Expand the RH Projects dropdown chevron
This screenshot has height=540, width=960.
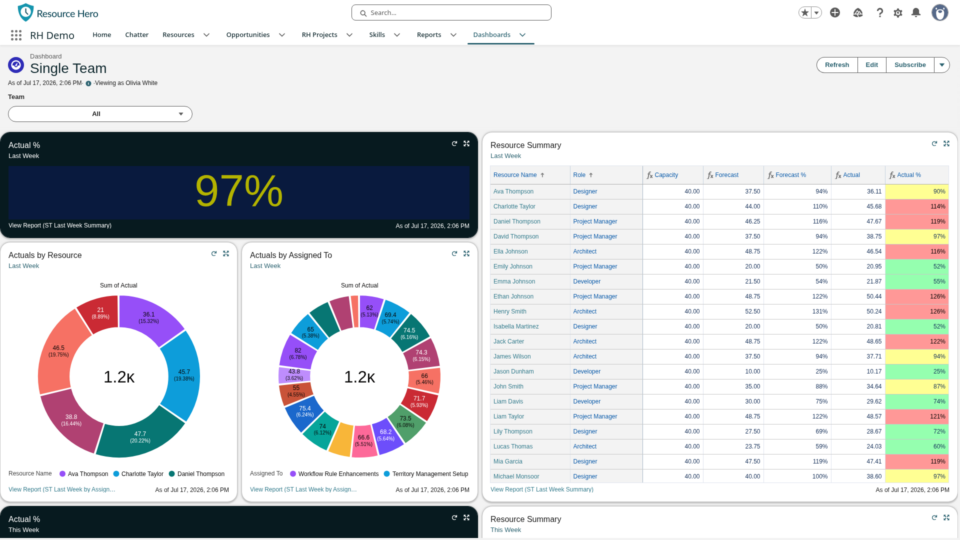click(349, 35)
